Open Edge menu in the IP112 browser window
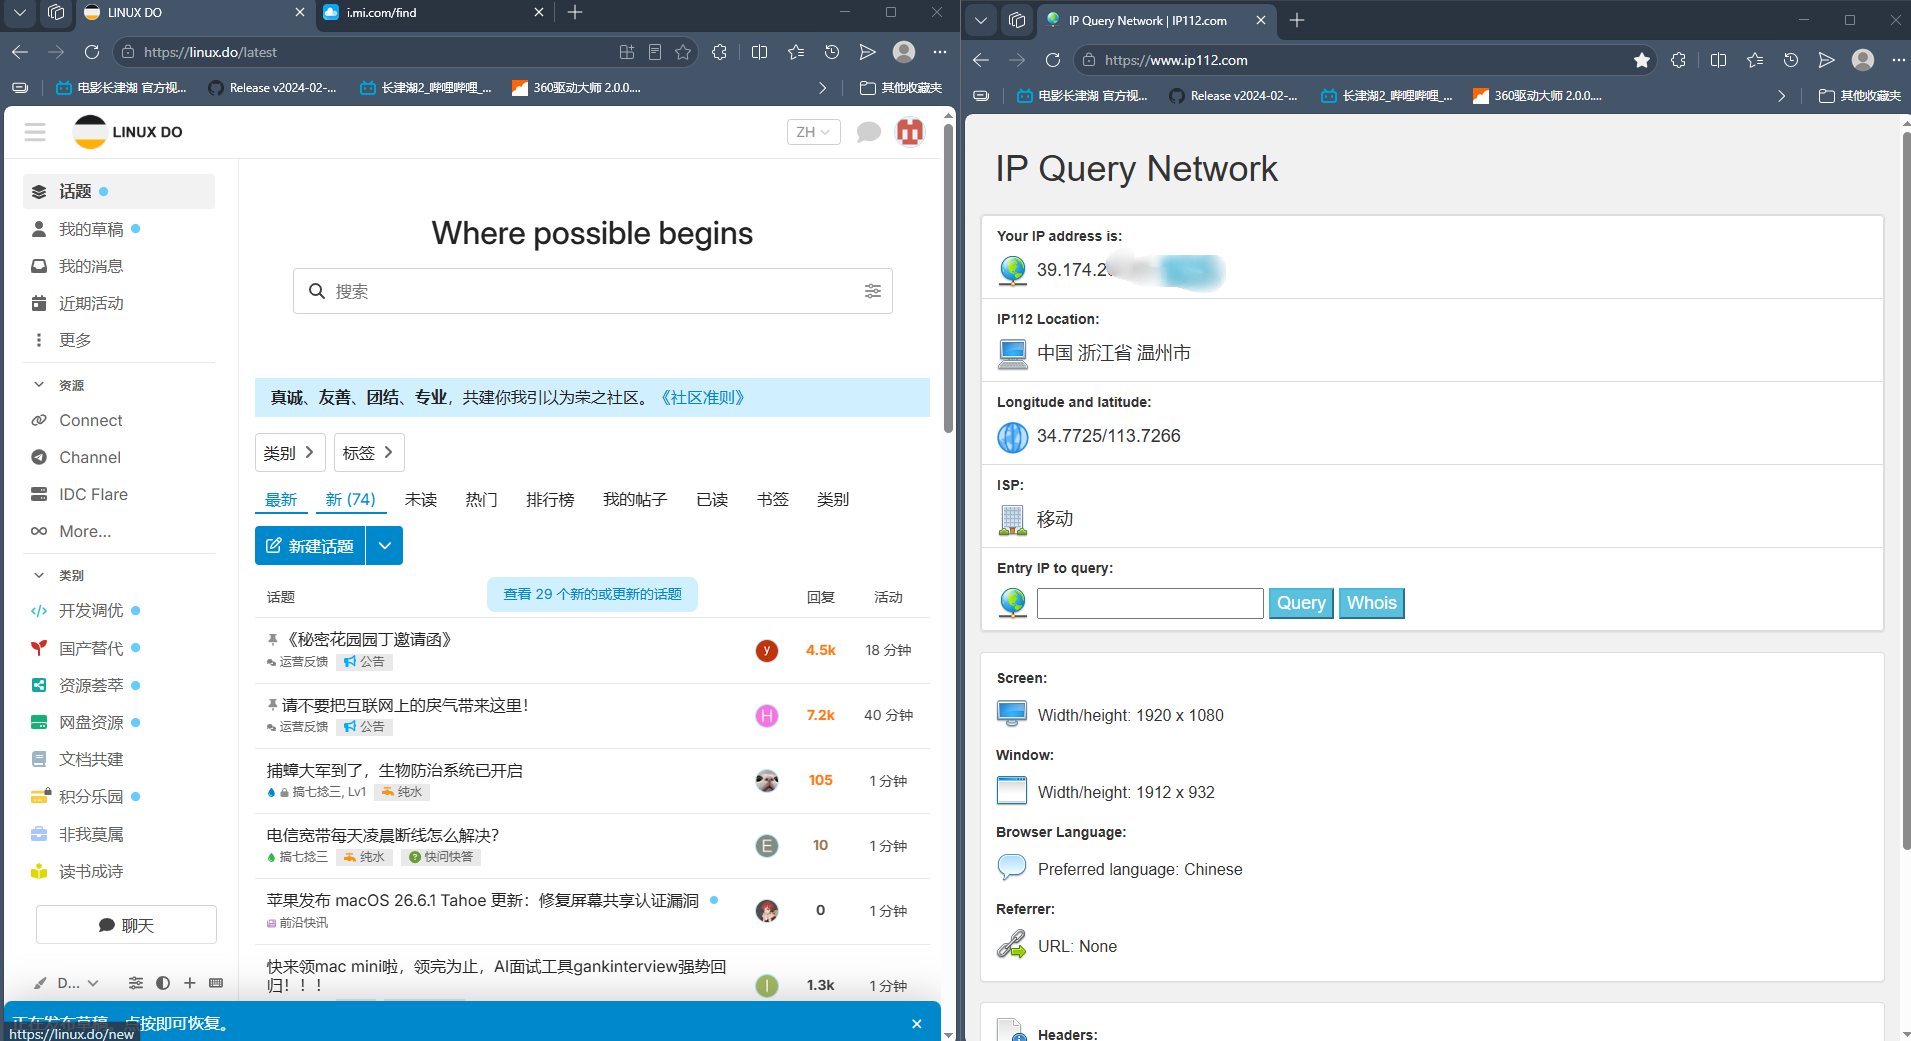The image size is (1911, 1041). point(1899,60)
